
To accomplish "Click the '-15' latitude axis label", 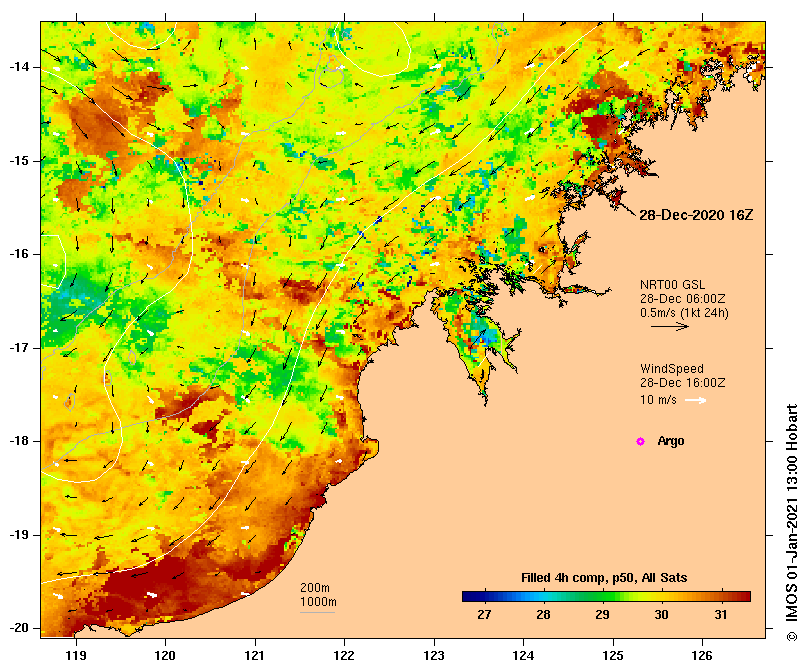I will pyautogui.click(x=19, y=161).
